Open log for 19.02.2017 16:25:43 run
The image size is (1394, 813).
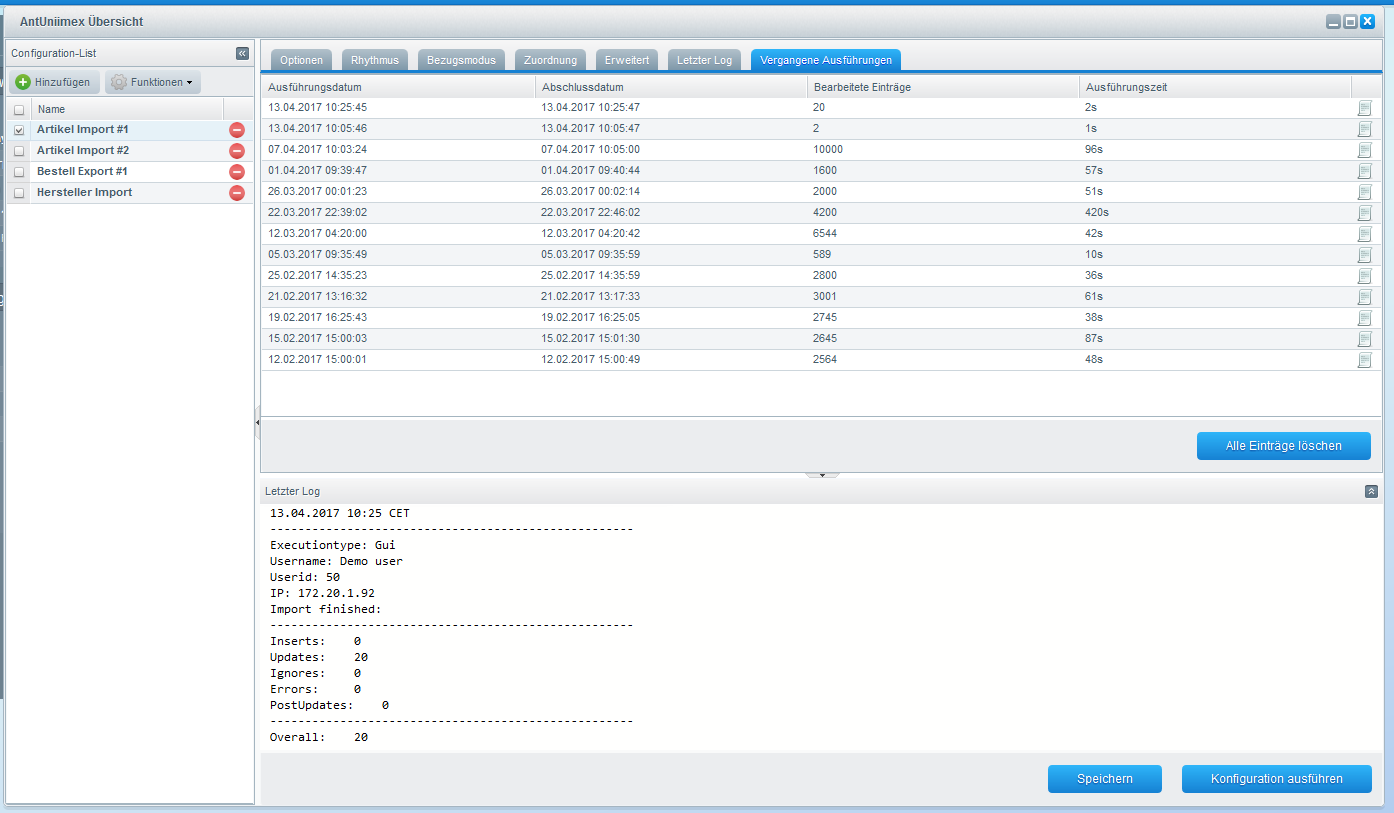[x=1364, y=318]
